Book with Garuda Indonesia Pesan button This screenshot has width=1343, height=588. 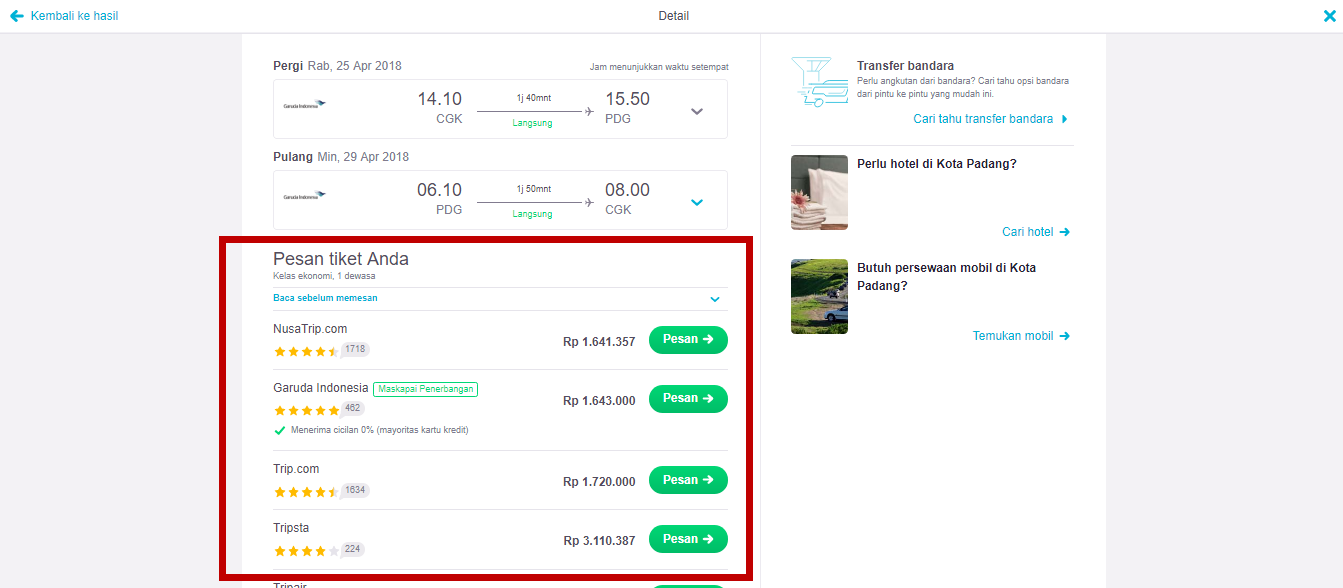(688, 399)
